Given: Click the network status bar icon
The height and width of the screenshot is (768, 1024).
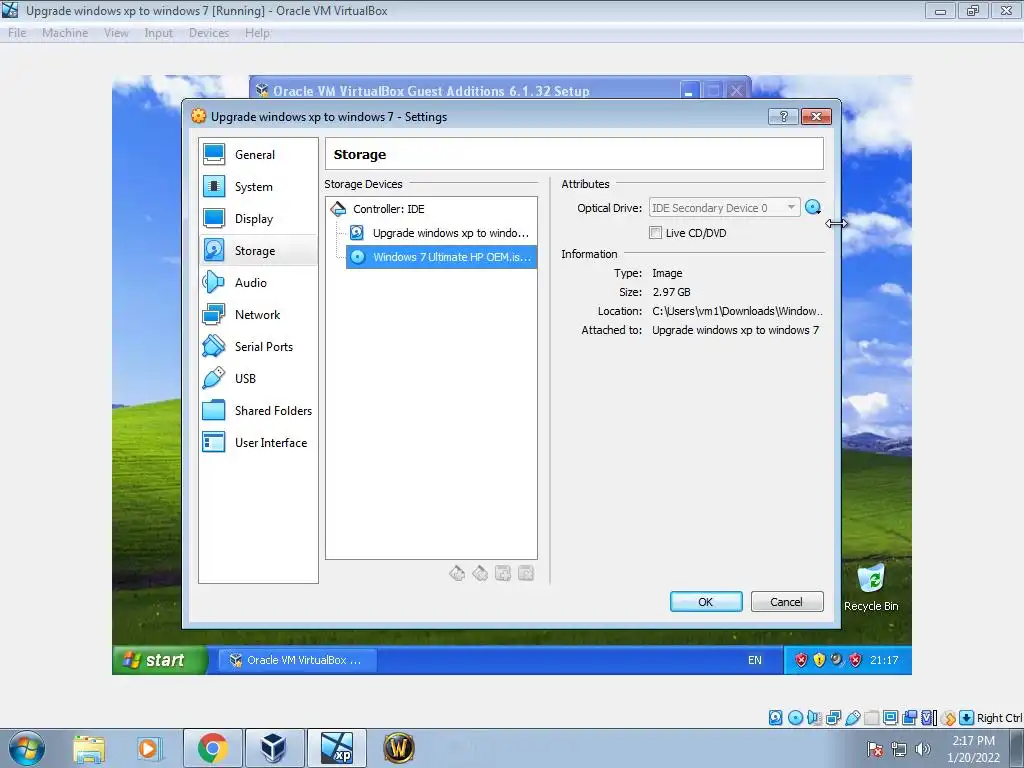Looking at the screenshot, I should tap(833, 718).
